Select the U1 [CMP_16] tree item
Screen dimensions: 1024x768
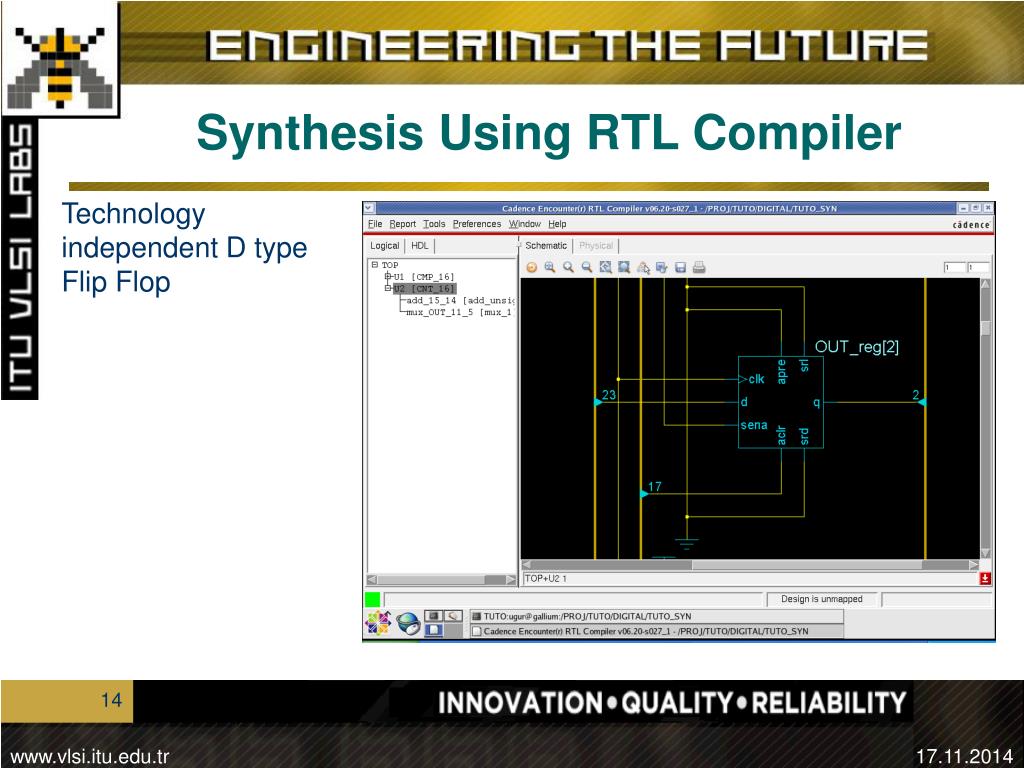(x=424, y=277)
